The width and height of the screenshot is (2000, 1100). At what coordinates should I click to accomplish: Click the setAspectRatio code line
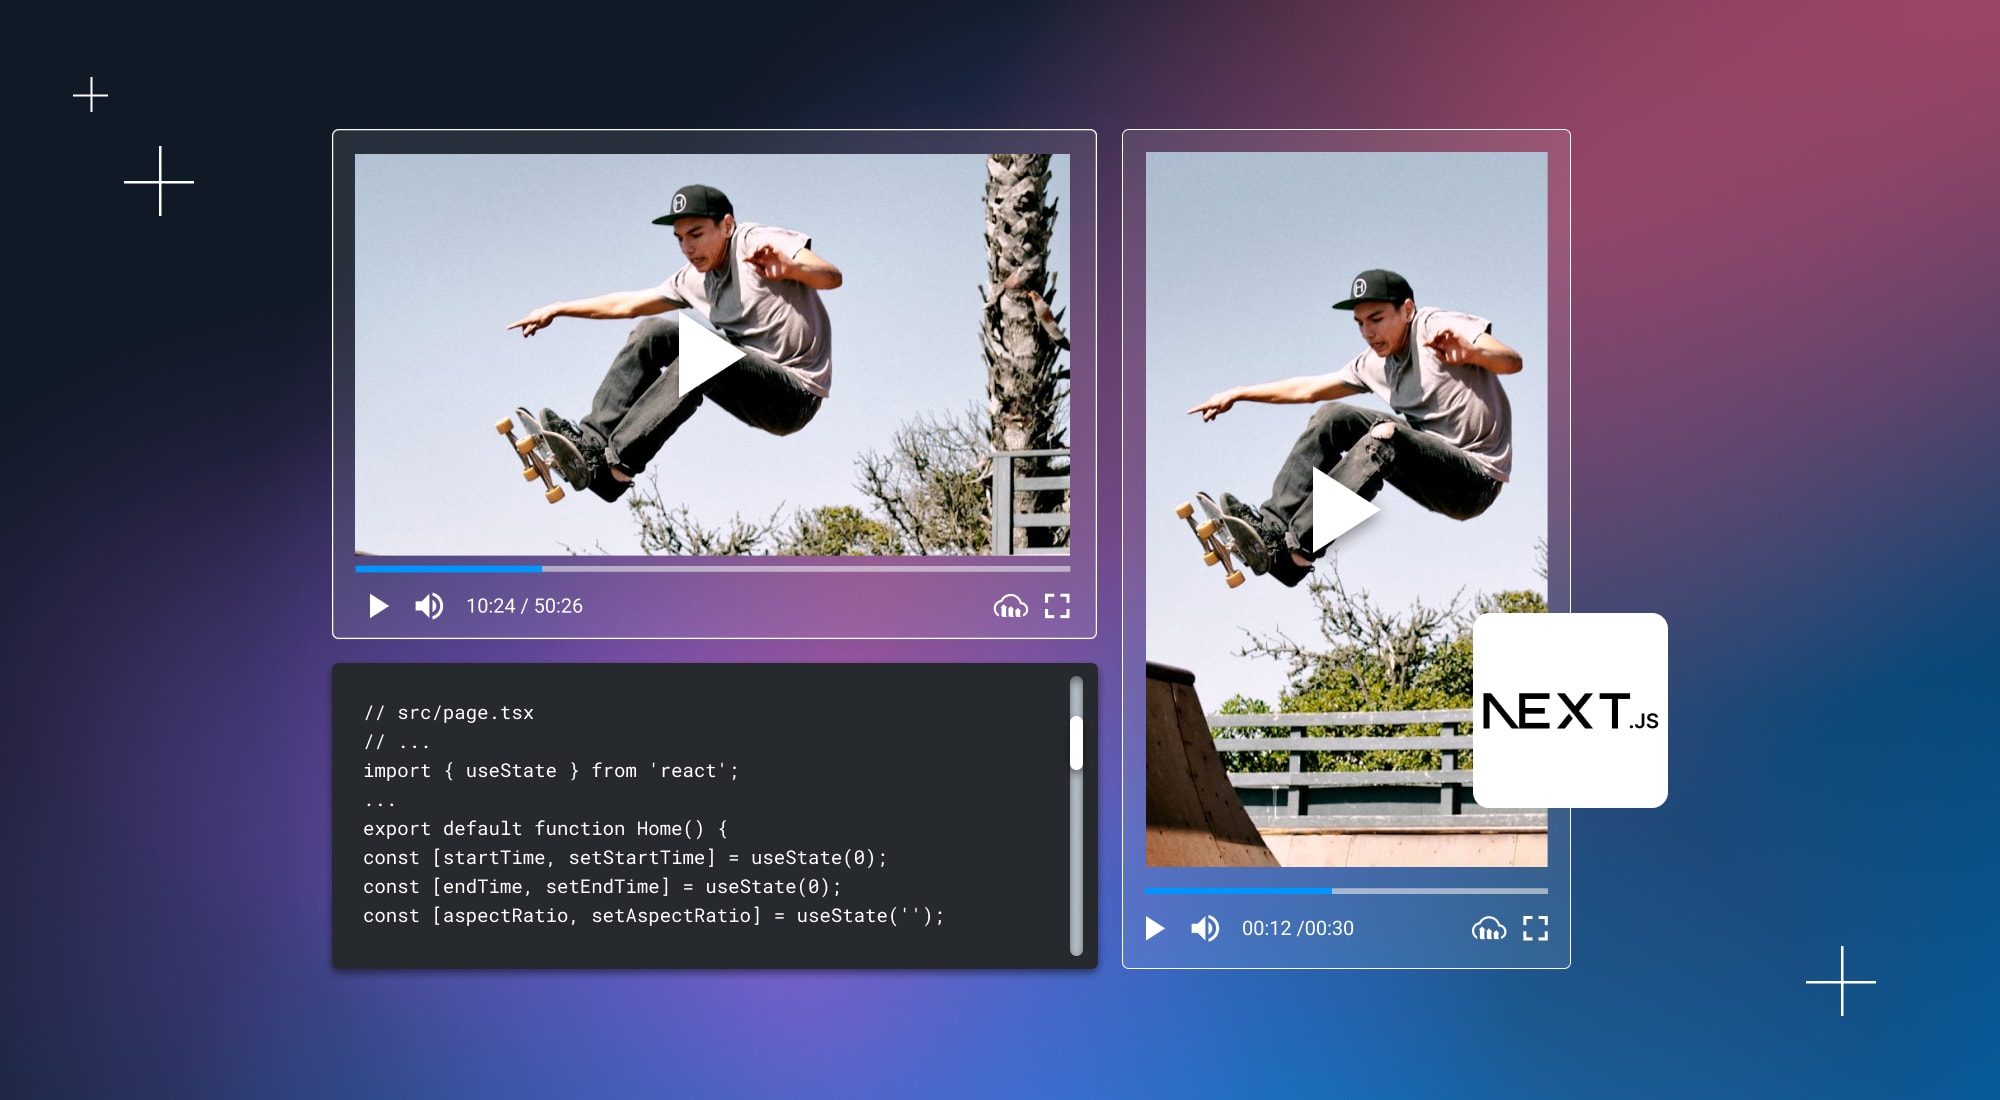pyautogui.click(x=652, y=916)
